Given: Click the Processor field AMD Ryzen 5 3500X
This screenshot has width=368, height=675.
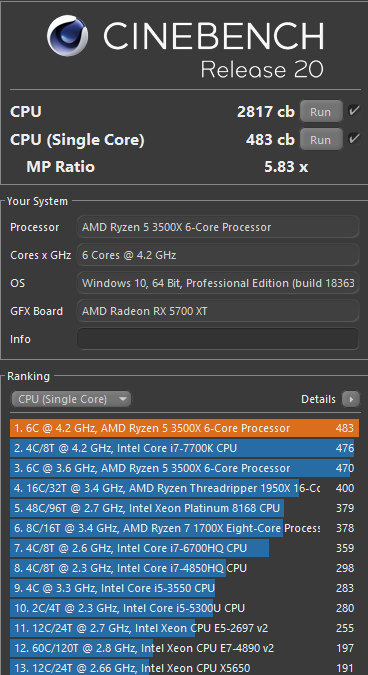Looking at the screenshot, I should [x=218, y=227].
